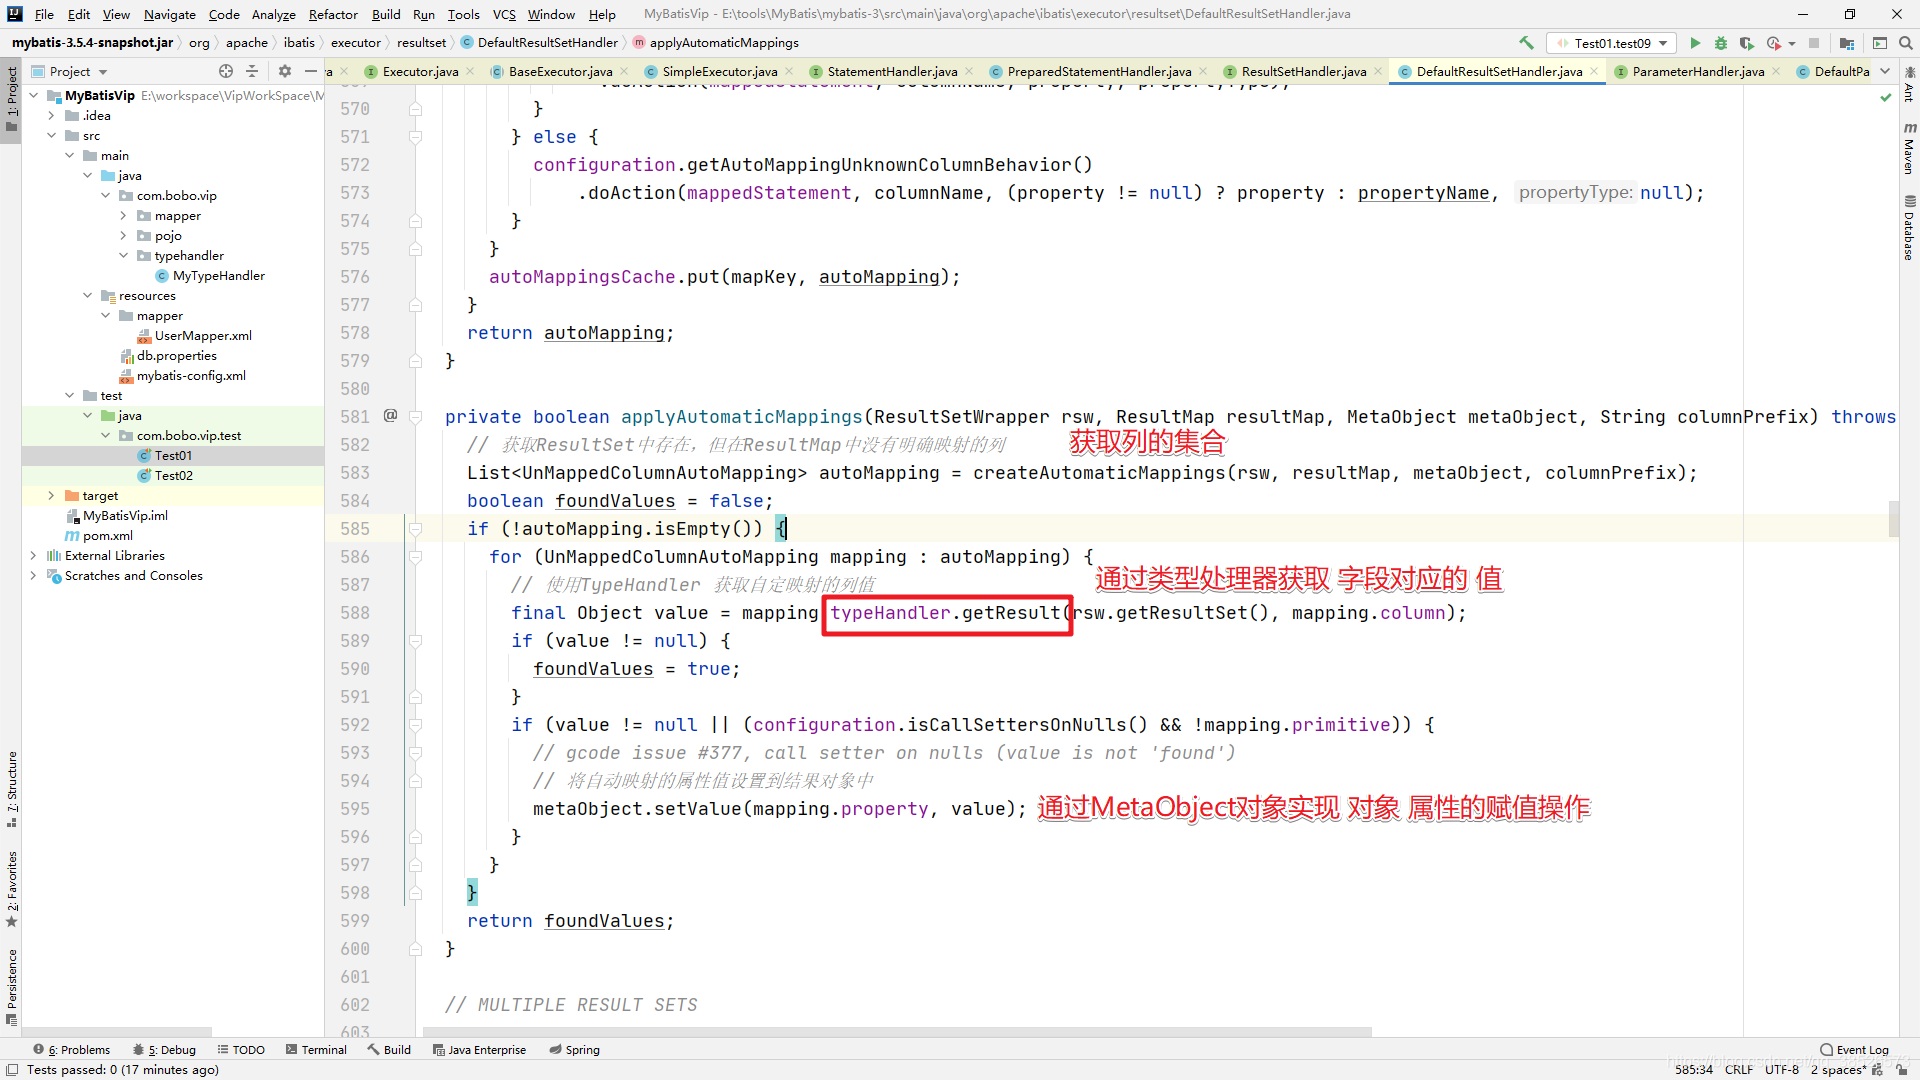Run with Coverage shield icon
Image resolution: width=1920 pixels, height=1080 pixels.
click(x=1746, y=43)
